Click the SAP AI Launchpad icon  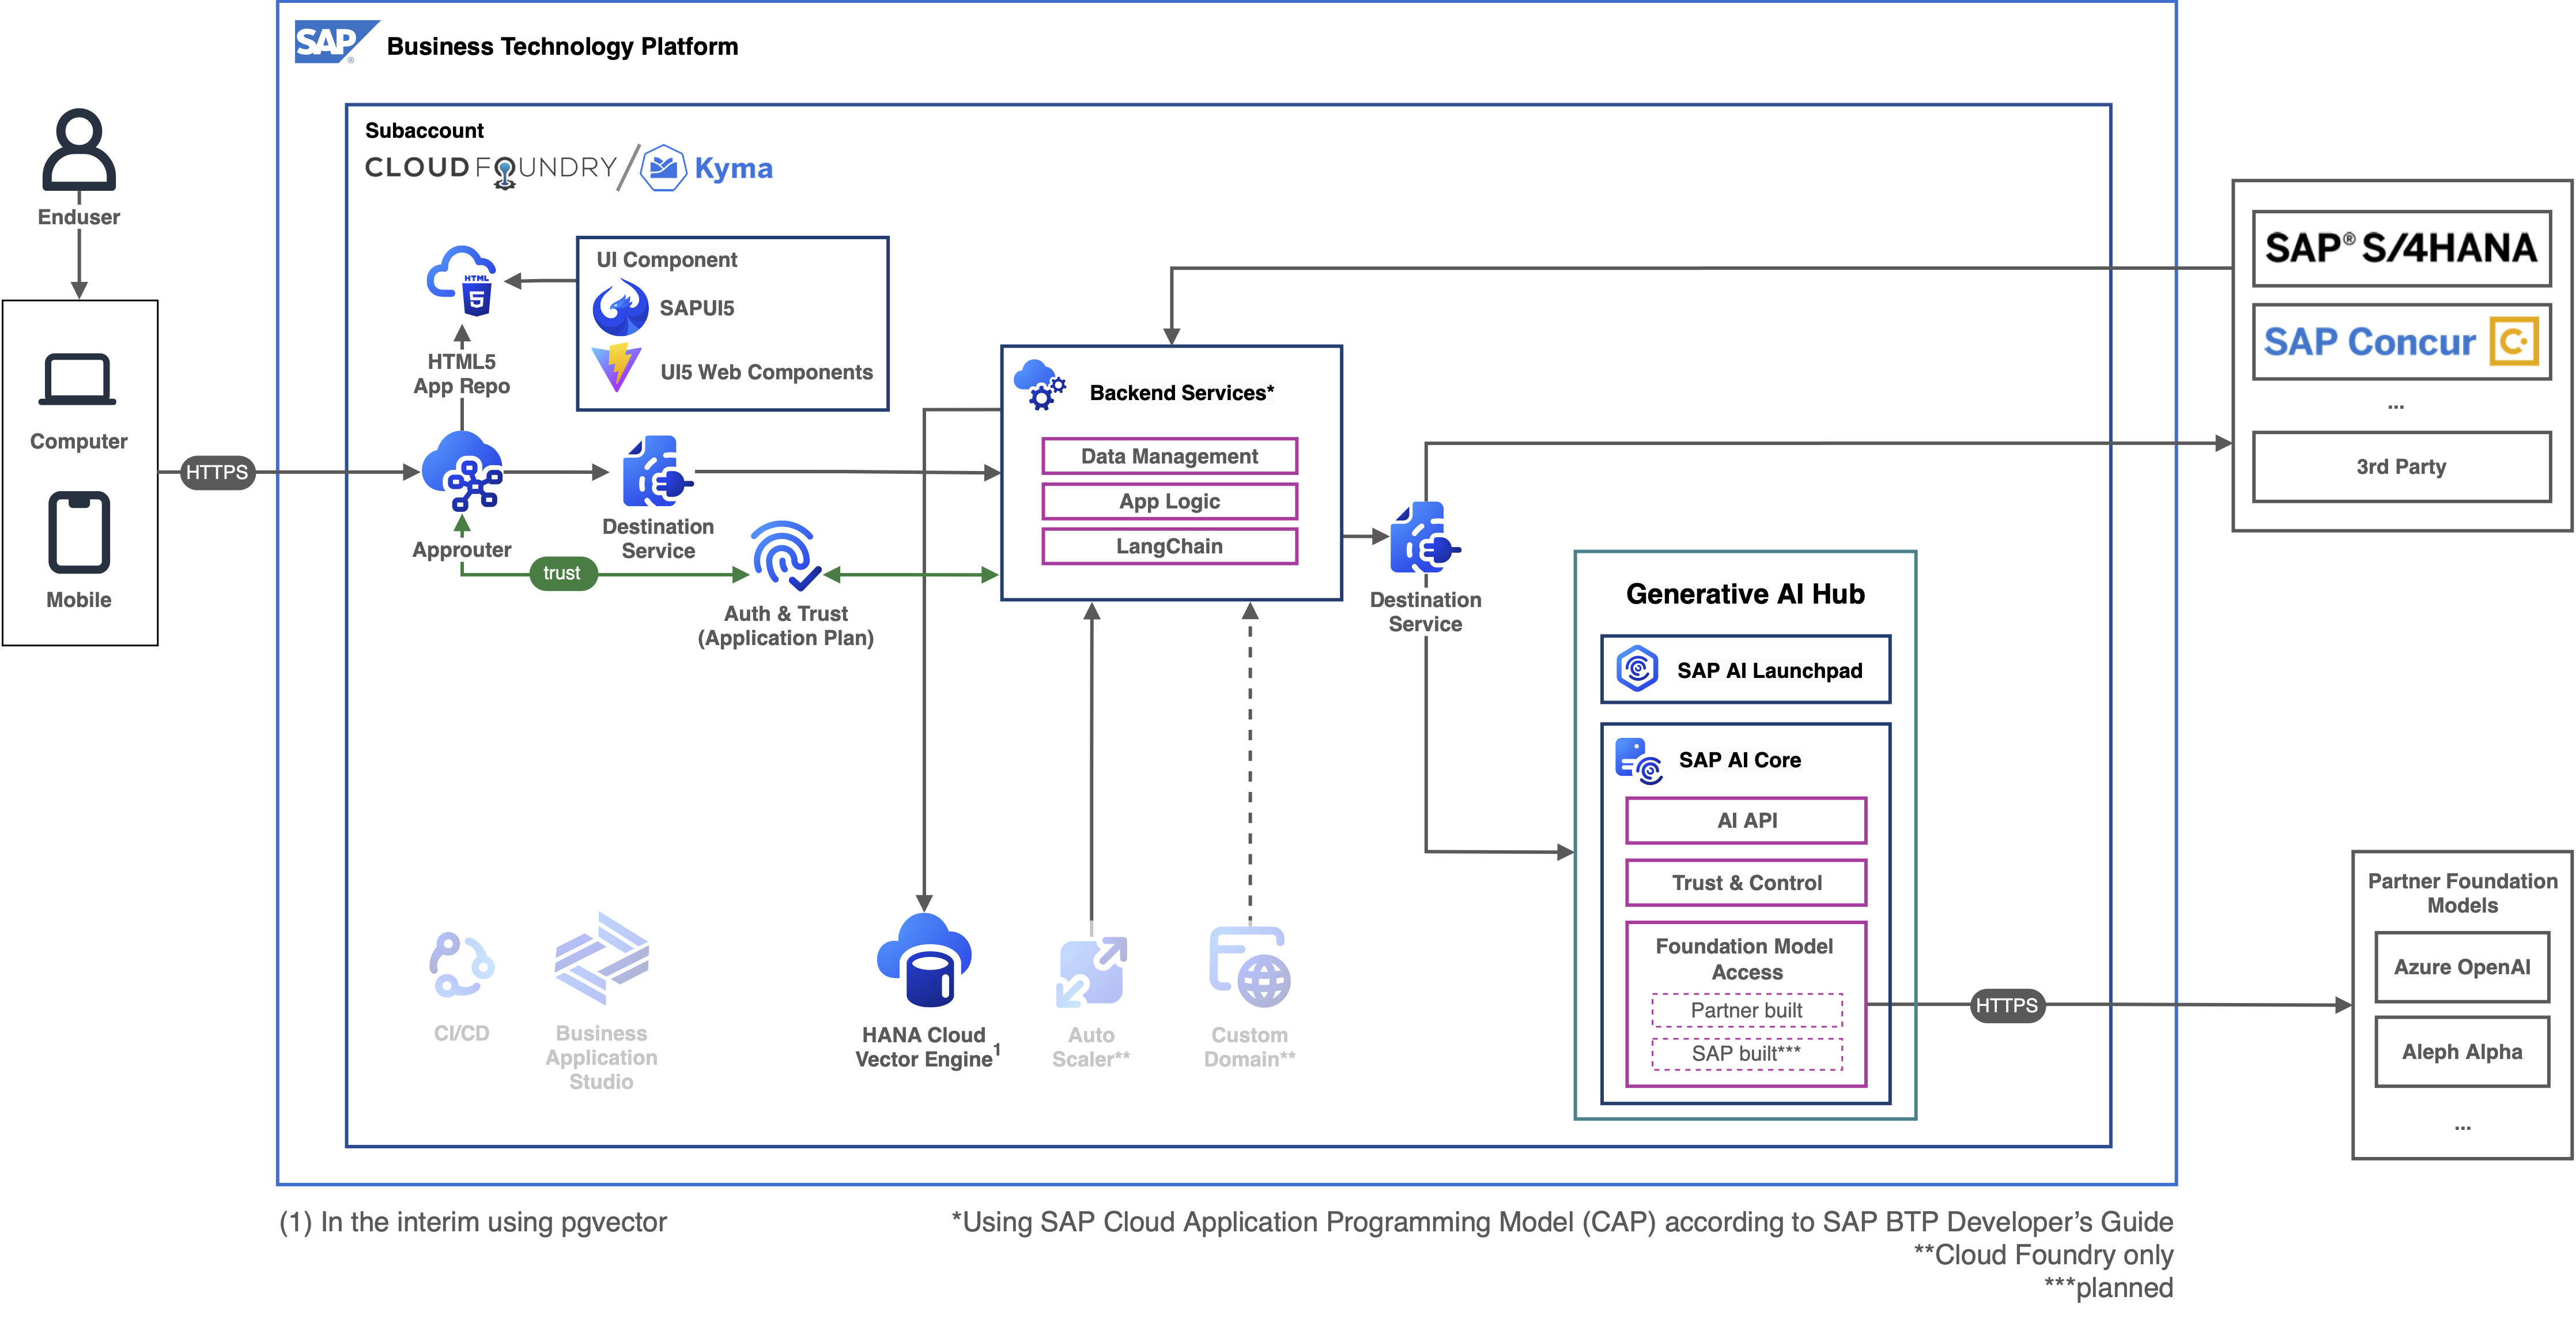[x=1638, y=668]
